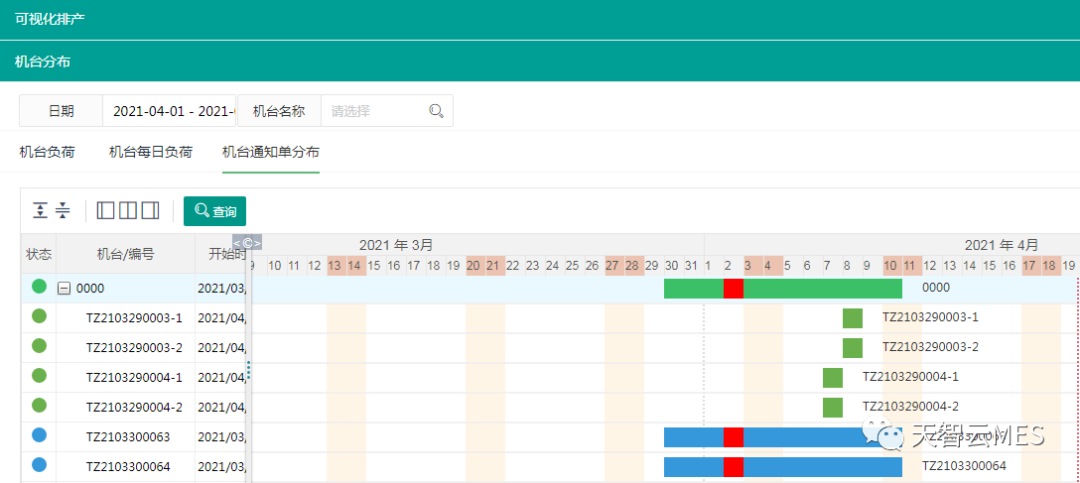The width and height of the screenshot is (1080, 483).
Task: Click the red segment in 0000 bar
Action: [734, 289]
